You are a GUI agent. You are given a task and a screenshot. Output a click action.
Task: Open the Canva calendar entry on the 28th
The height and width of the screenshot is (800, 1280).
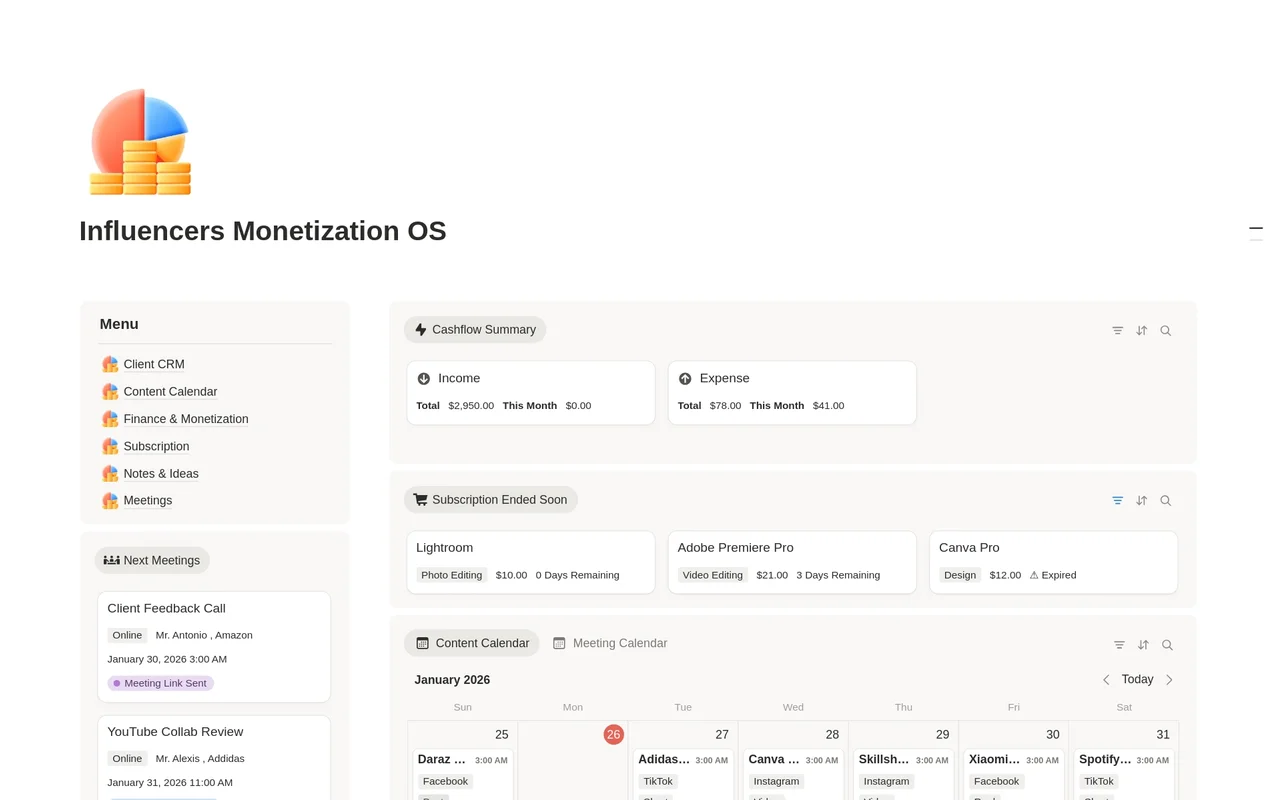tap(793, 774)
